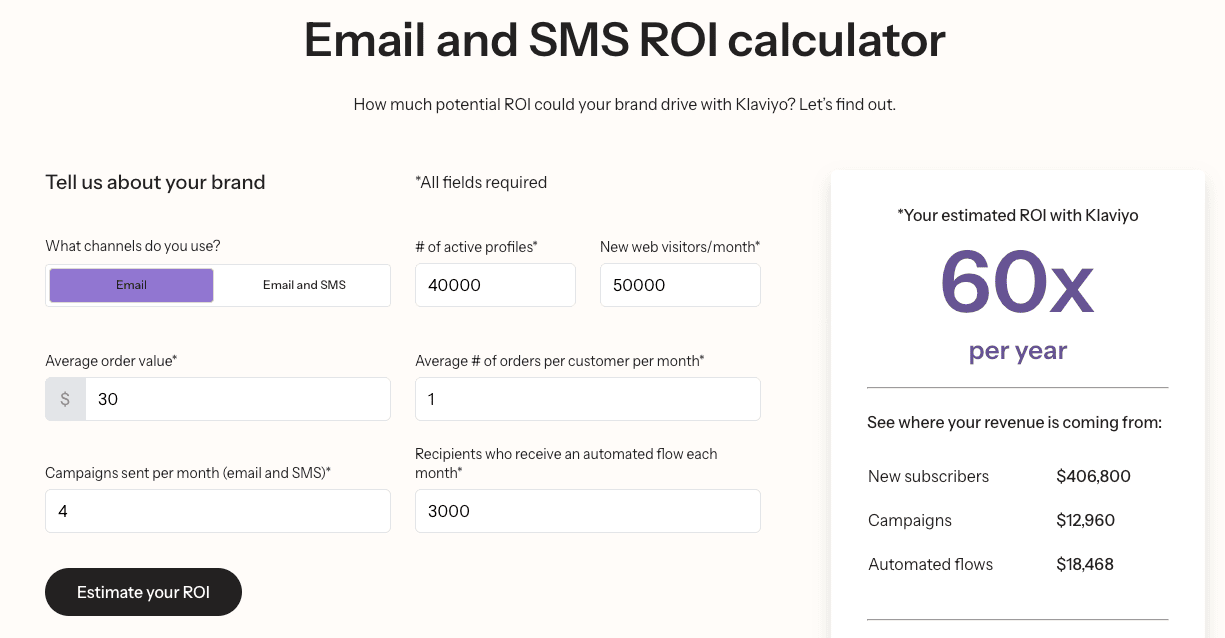1225x638 pixels.
Task: Select the active profiles input field
Action: pyautogui.click(x=495, y=285)
